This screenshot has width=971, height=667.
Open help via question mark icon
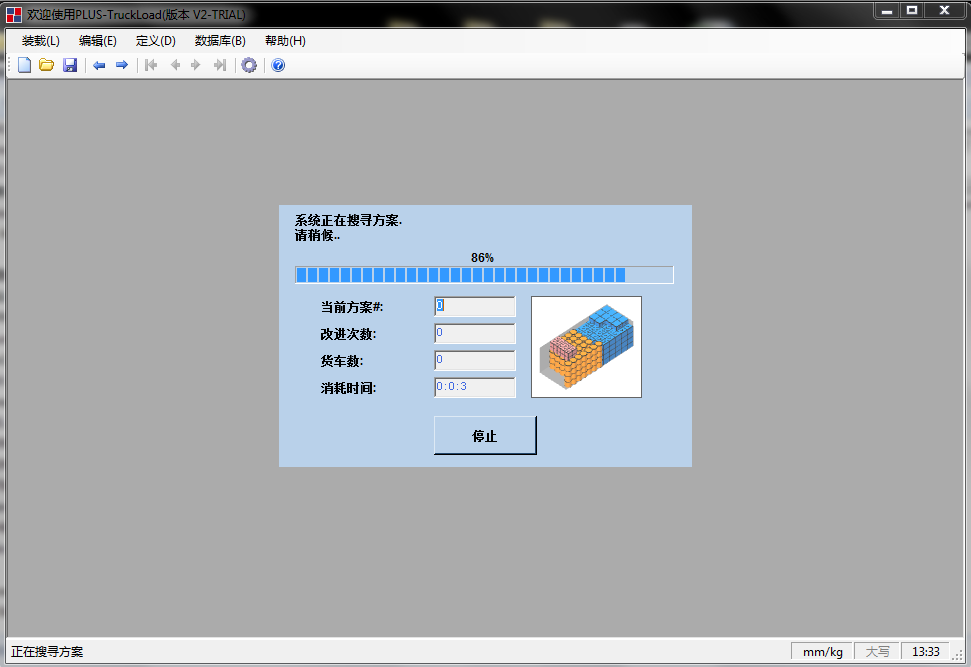click(278, 65)
